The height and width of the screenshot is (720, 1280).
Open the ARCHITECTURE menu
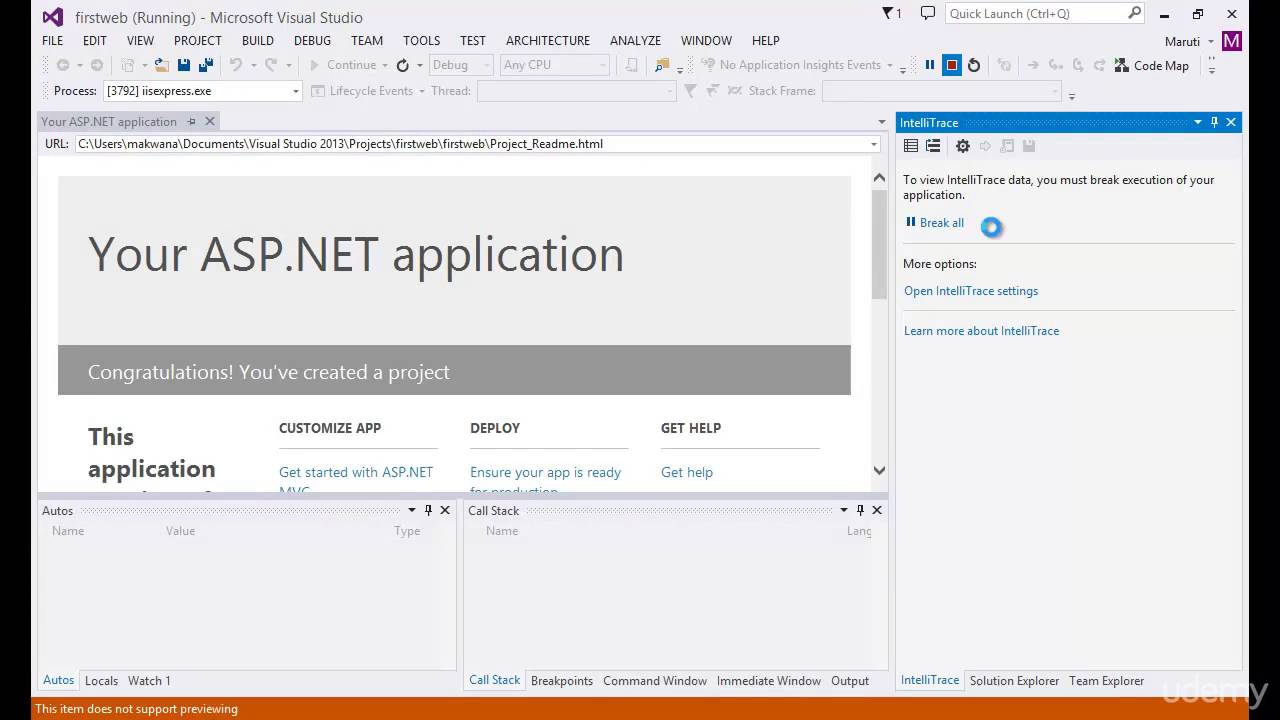pyautogui.click(x=548, y=40)
